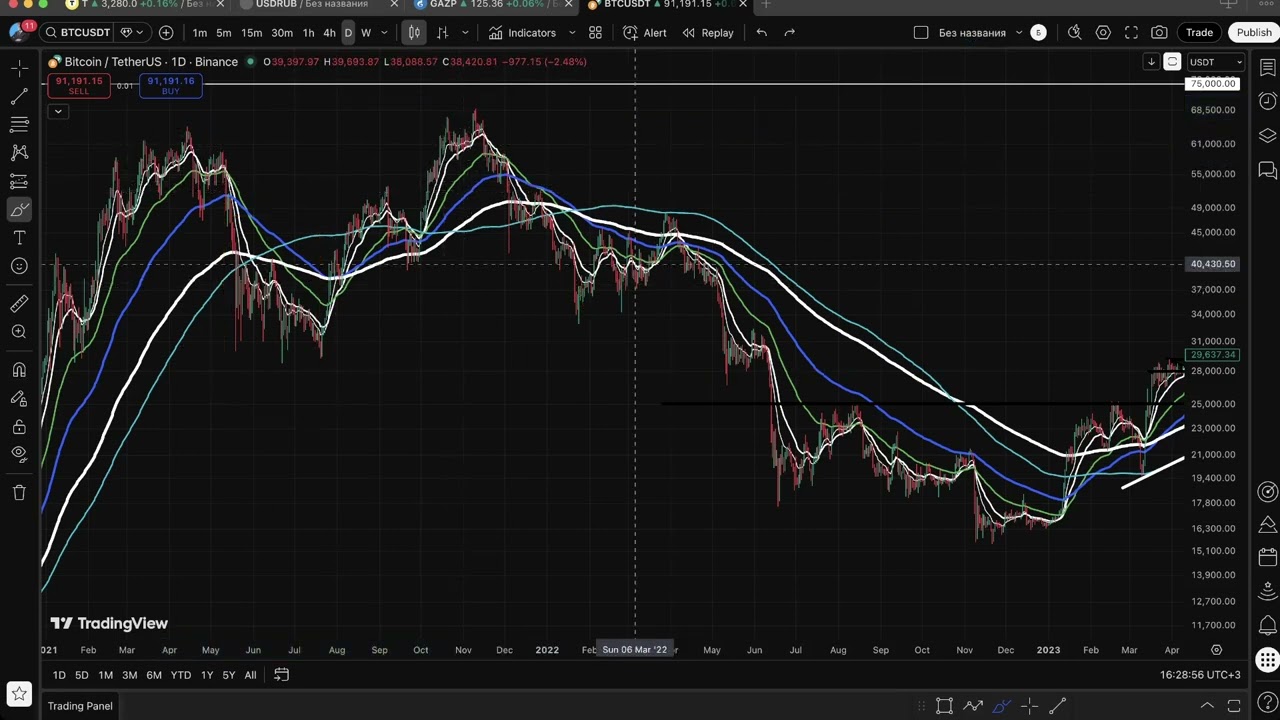Select the 5Y date range
The height and width of the screenshot is (720, 1280).
[x=229, y=675]
